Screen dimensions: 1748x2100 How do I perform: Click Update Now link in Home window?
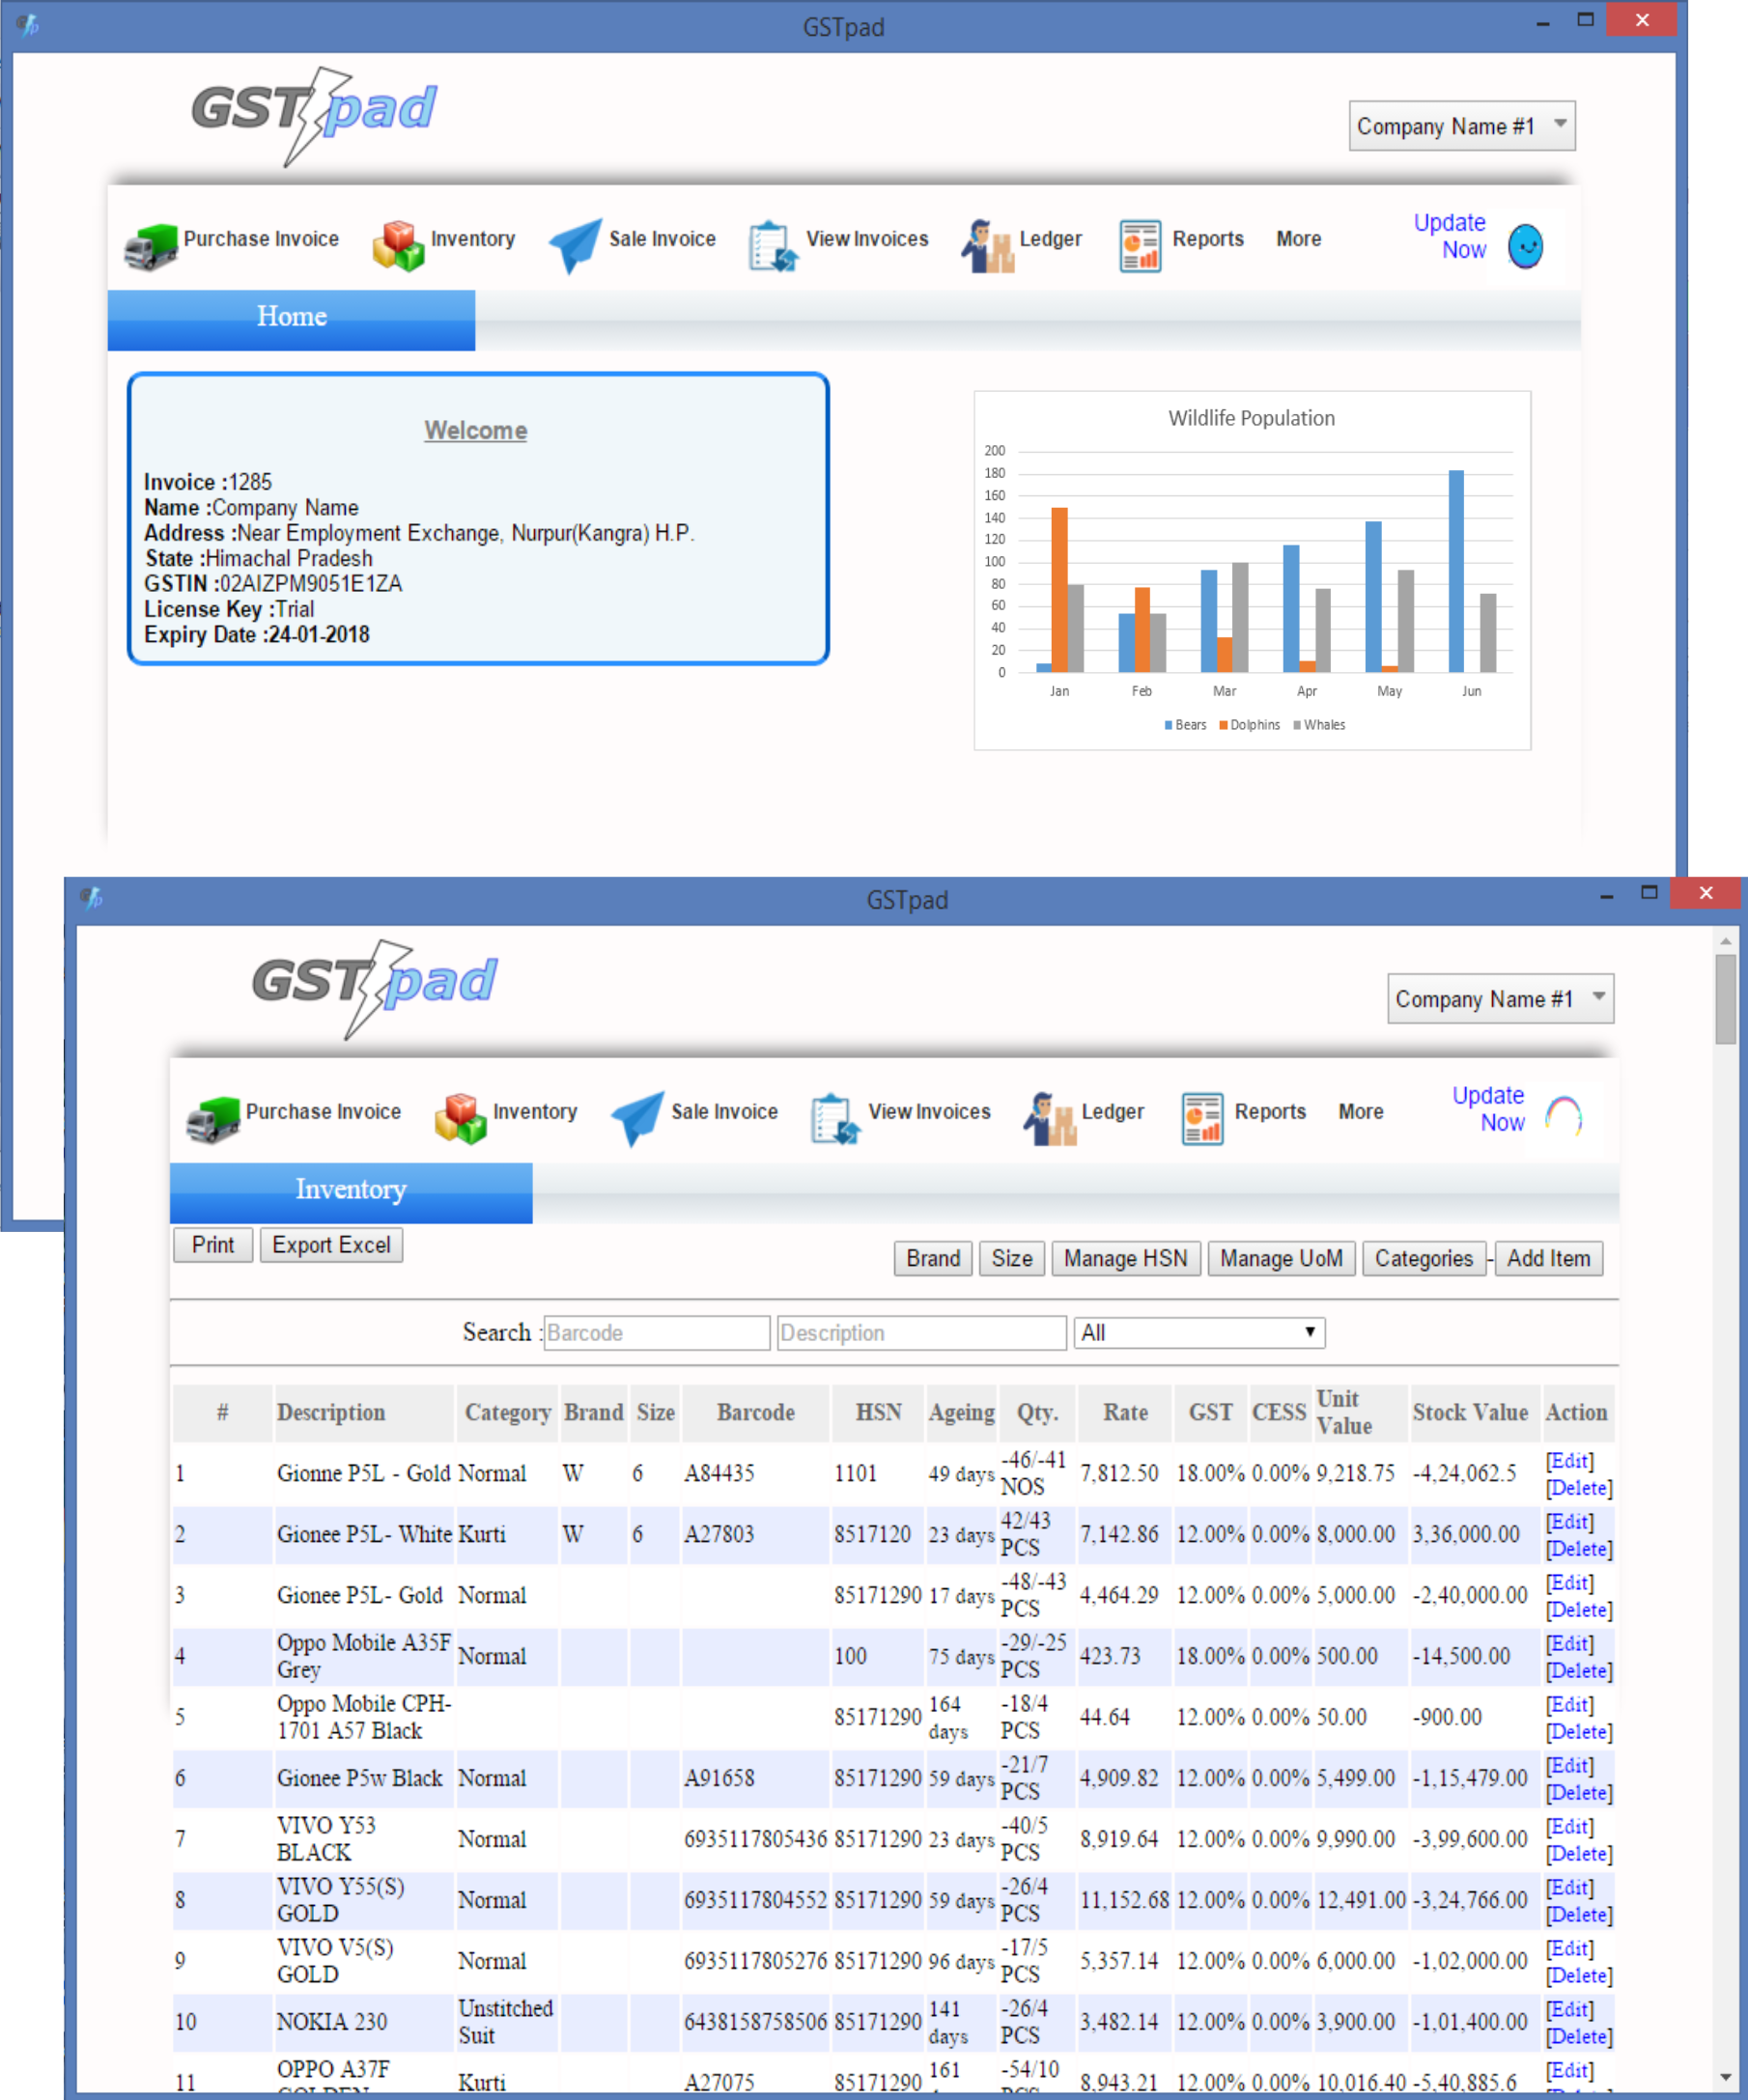click(1450, 236)
